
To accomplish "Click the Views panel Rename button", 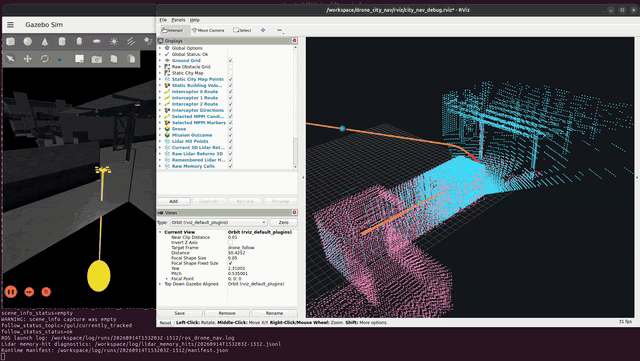I will (x=274, y=313).
